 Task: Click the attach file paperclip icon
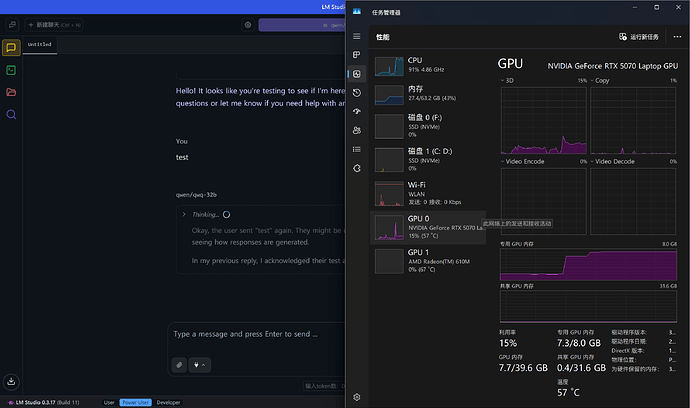pyautogui.click(x=179, y=365)
